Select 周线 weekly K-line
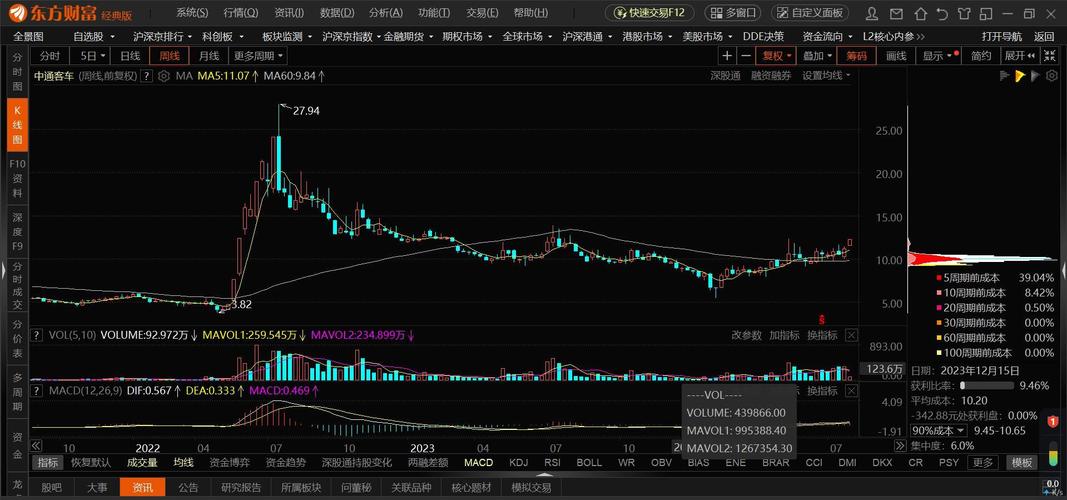Image resolution: width=1067 pixels, height=500 pixels. point(169,56)
